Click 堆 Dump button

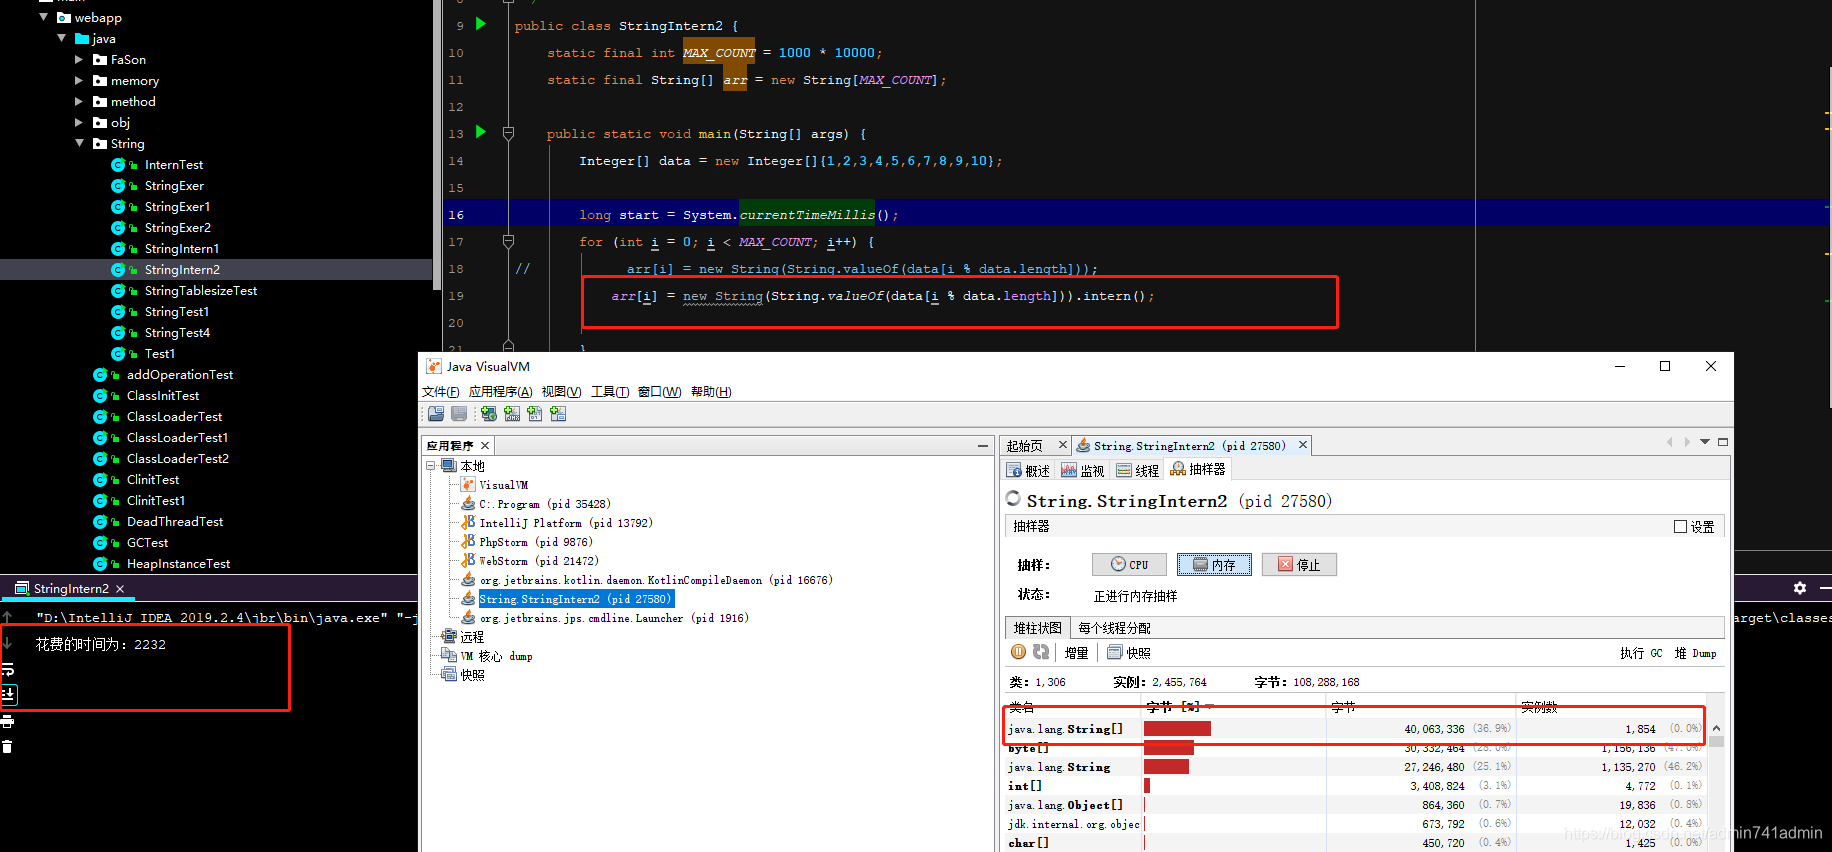1696,653
